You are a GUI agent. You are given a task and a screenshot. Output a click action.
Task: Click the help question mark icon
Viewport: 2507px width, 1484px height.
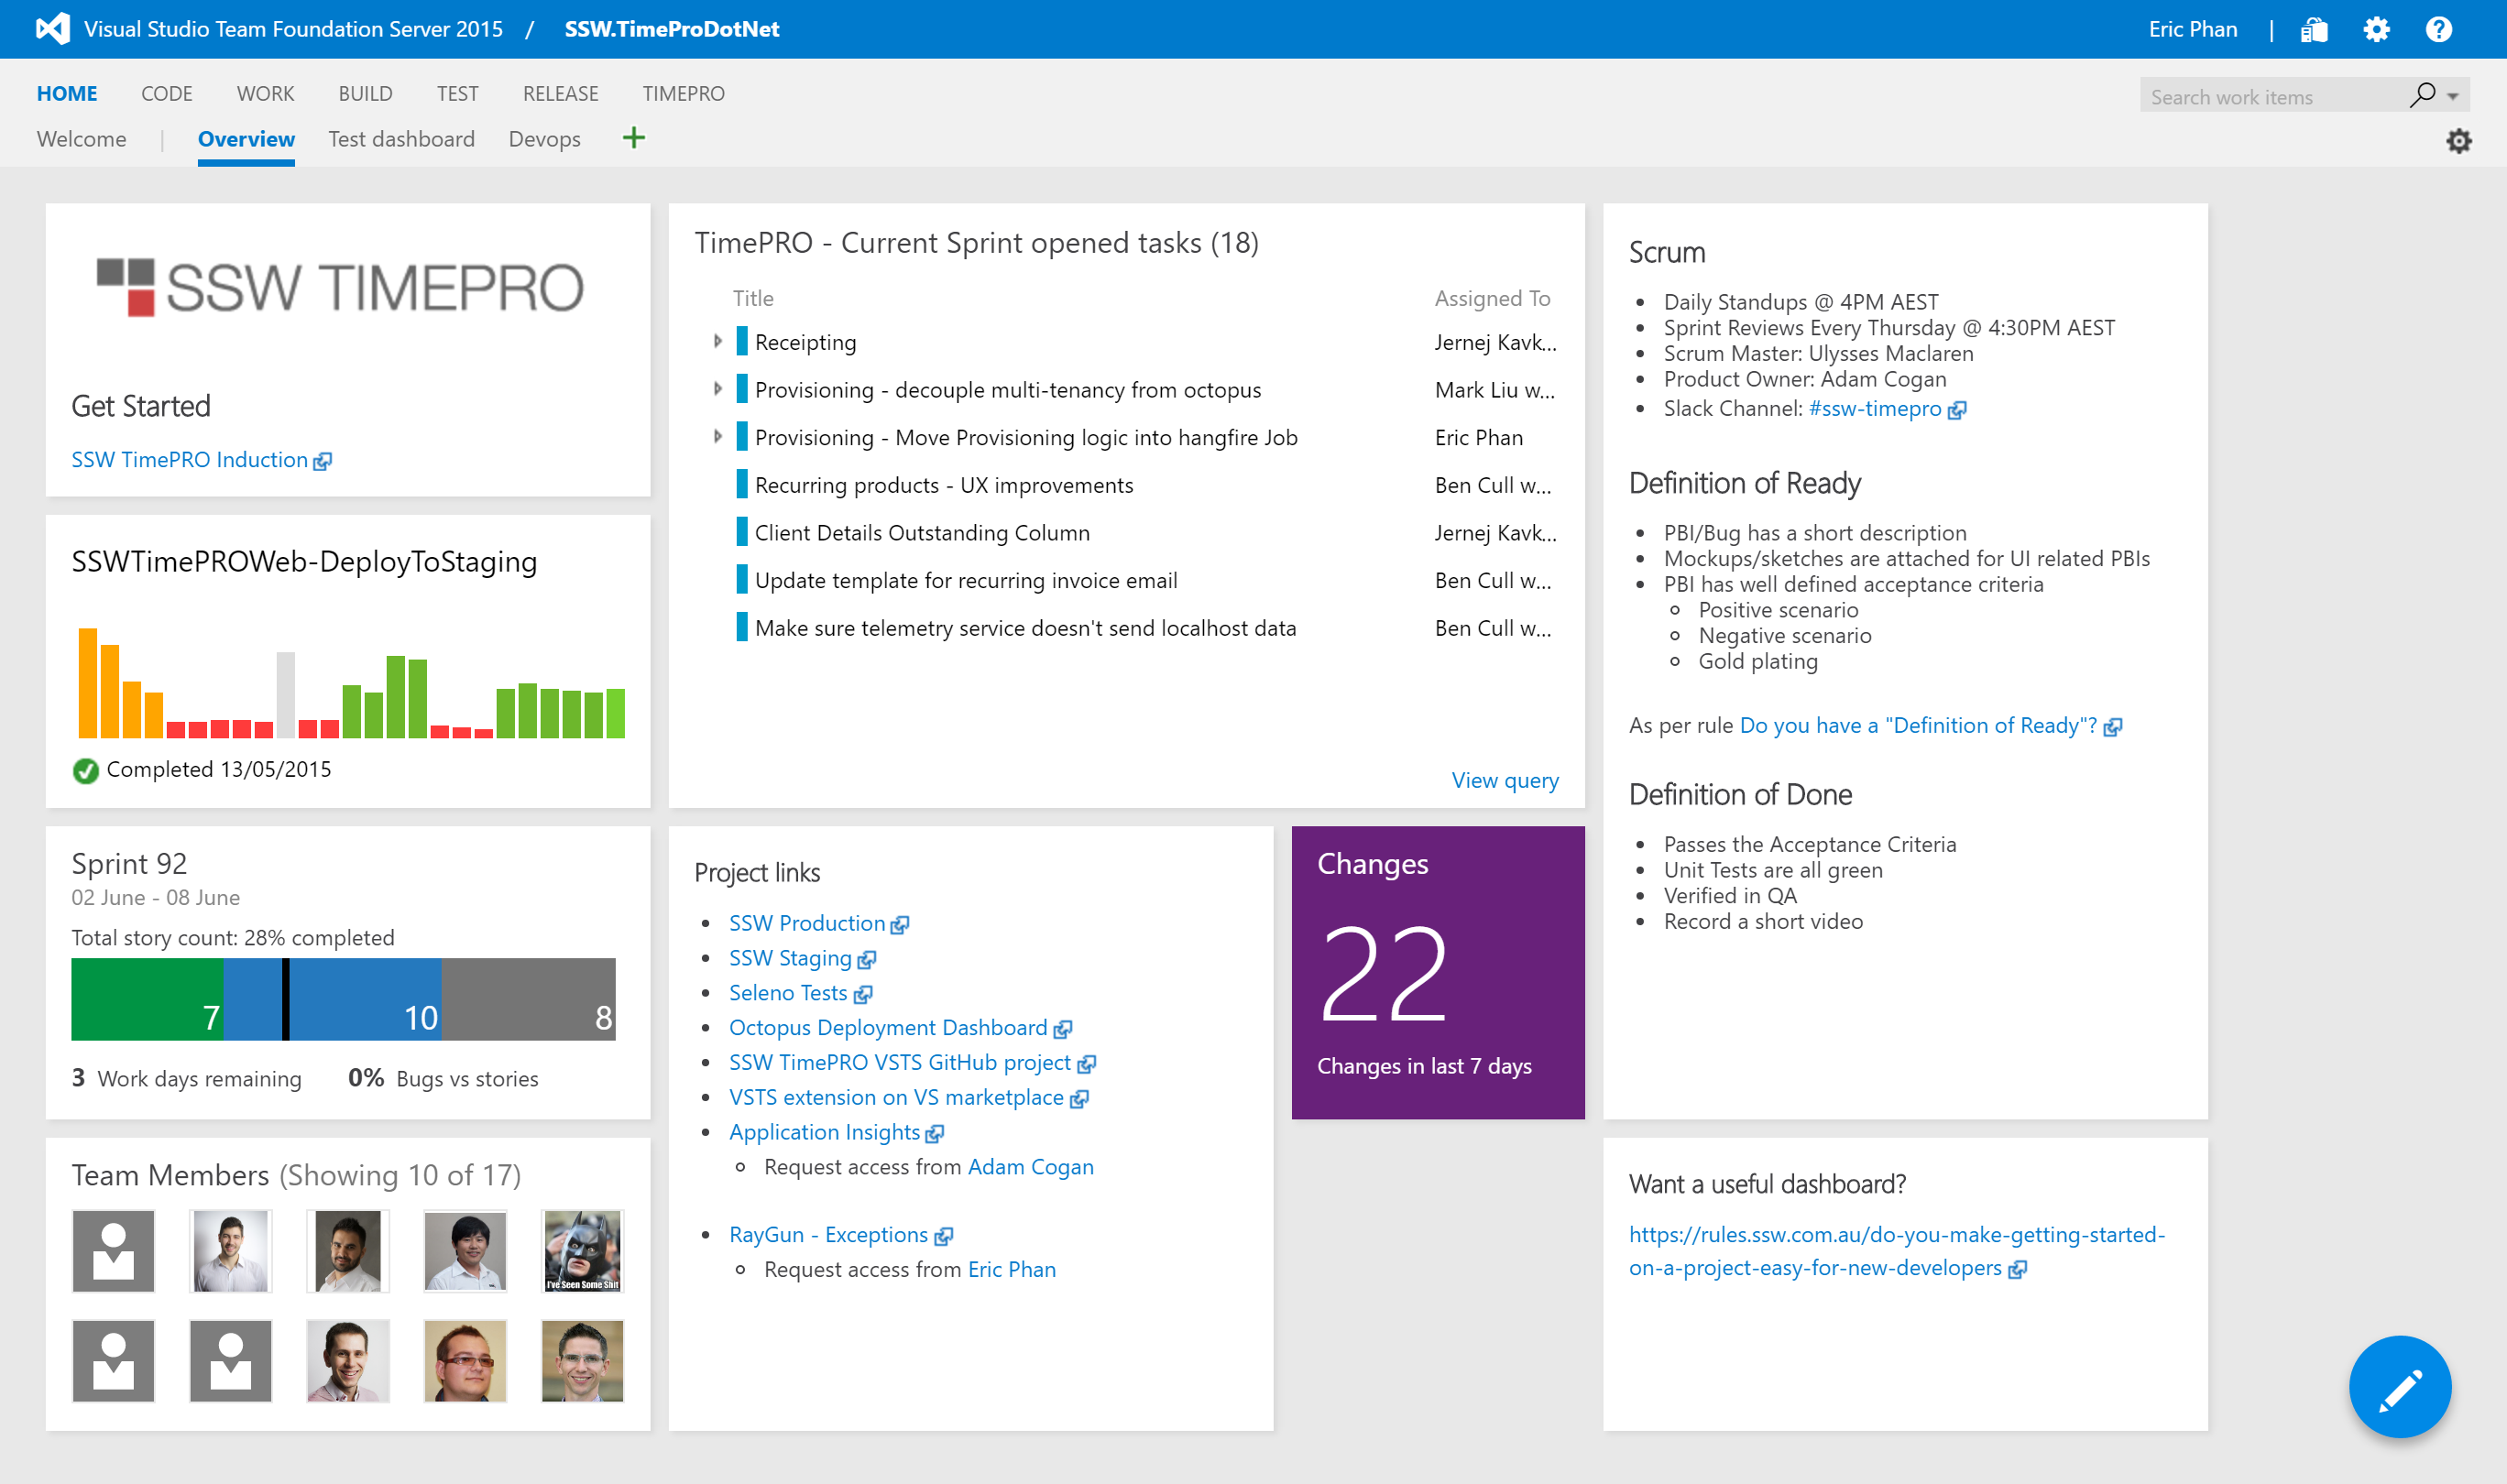pyautogui.click(x=2438, y=30)
